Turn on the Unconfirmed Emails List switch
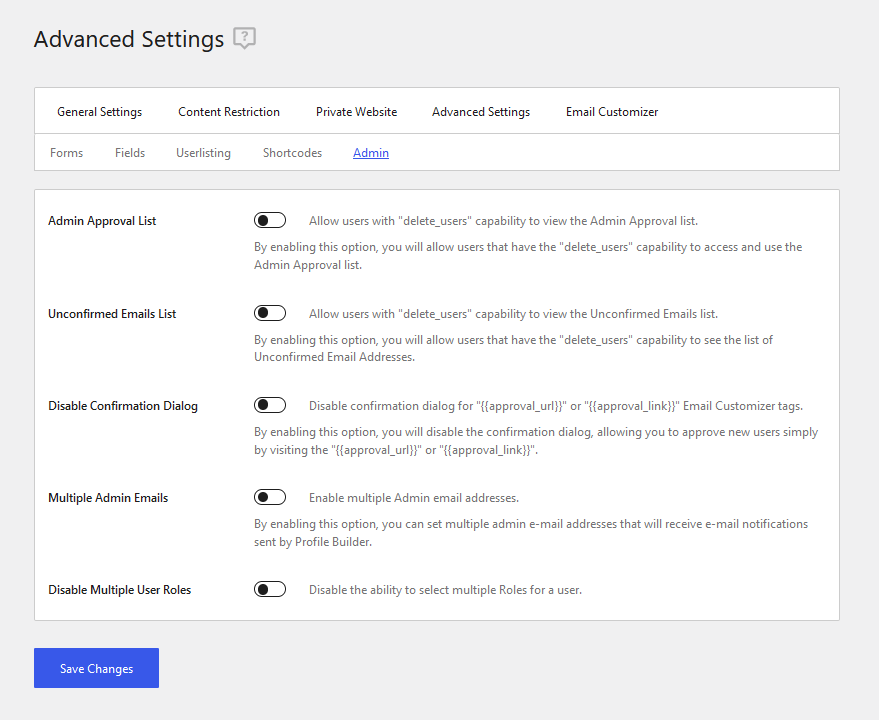879x720 pixels. [270, 313]
